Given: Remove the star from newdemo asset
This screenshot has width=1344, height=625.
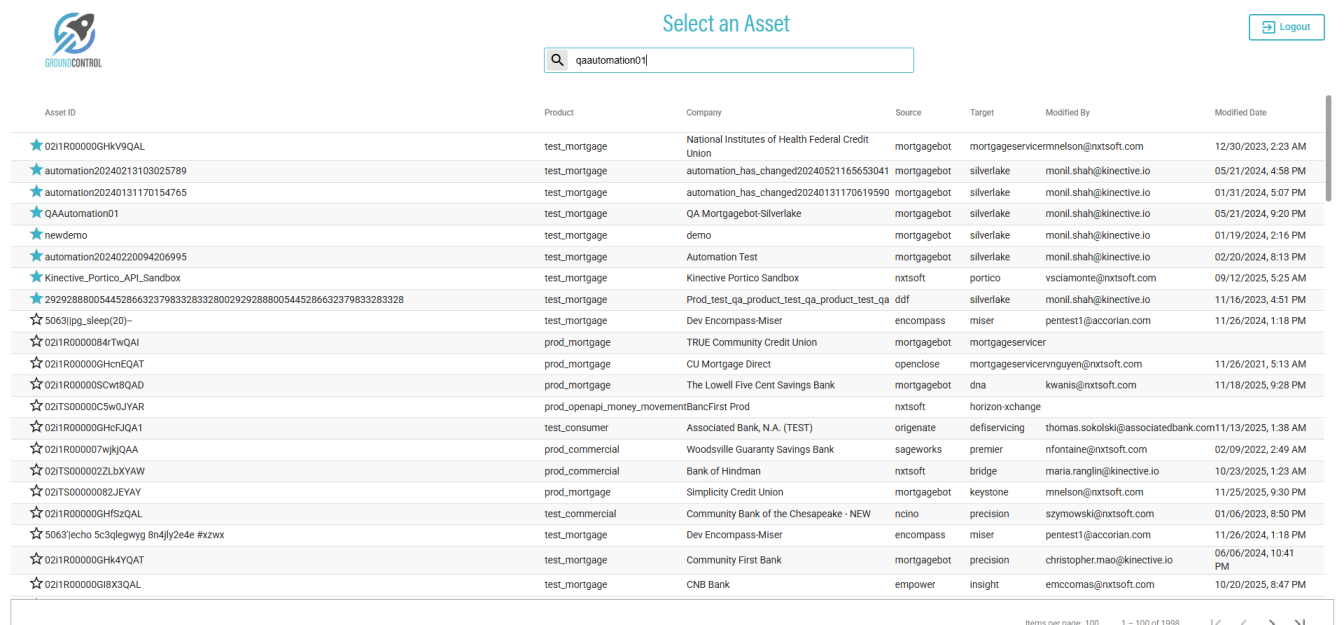Looking at the screenshot, I should [37, 235].
